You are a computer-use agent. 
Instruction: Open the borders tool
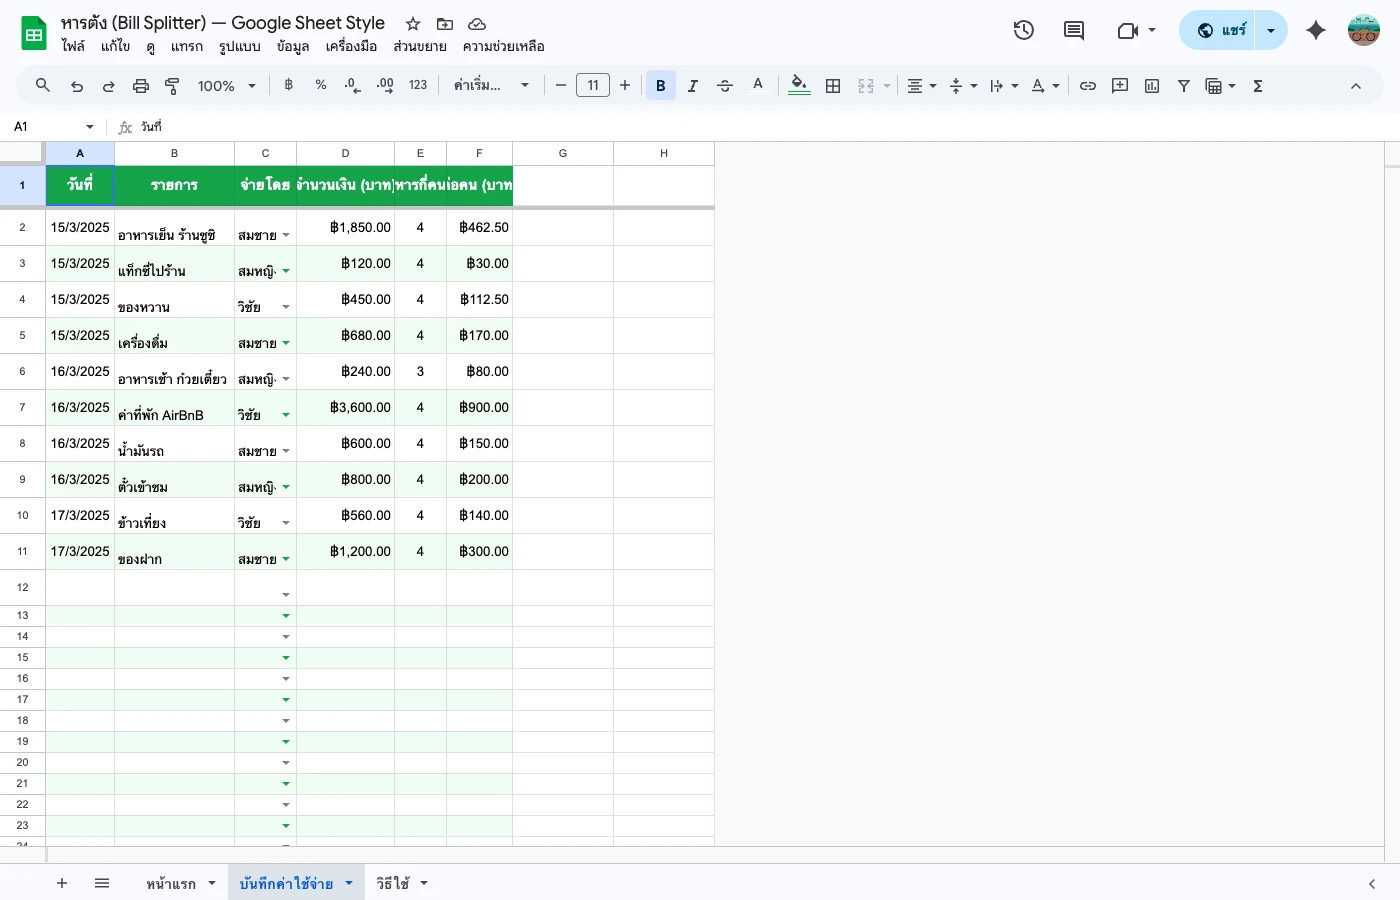pos(833,86)
